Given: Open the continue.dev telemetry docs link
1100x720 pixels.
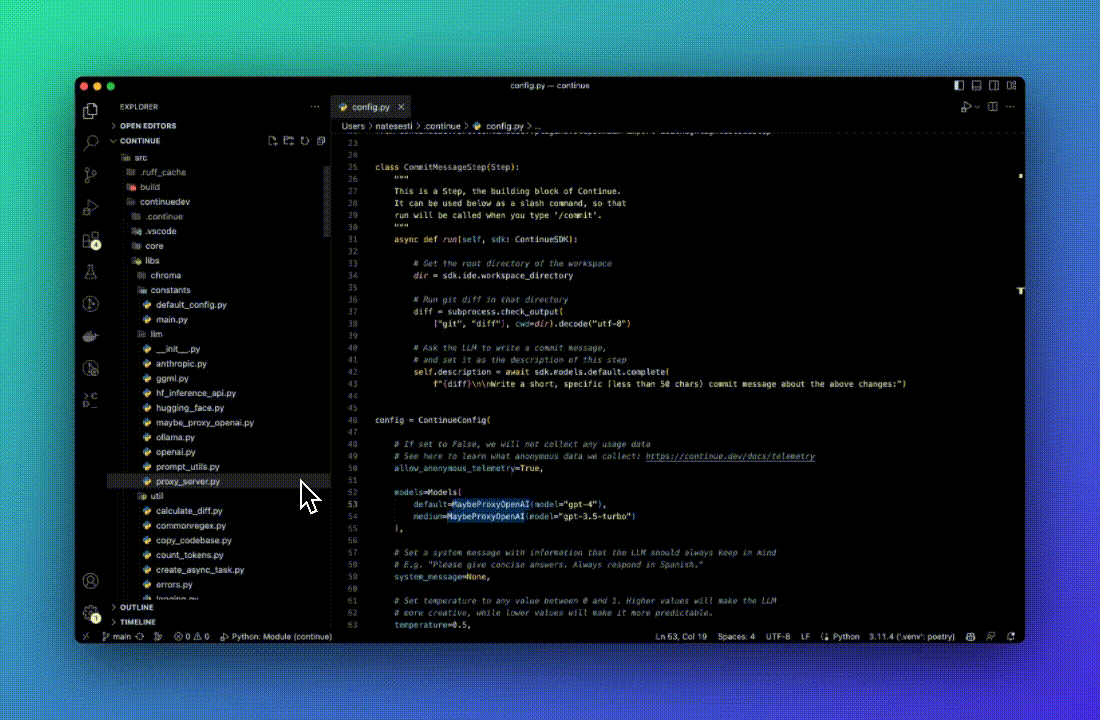Looking at the screenshot, I should [730, 456].
